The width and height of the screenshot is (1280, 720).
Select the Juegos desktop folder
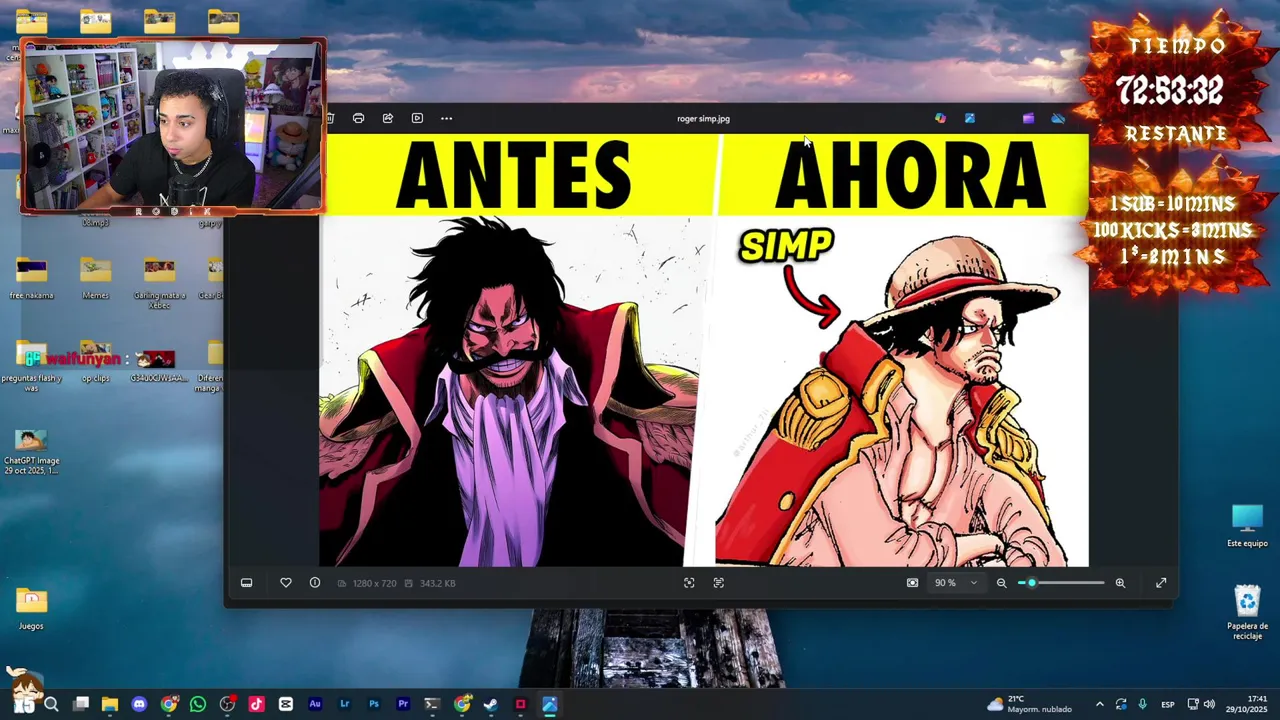click(31, 609)
